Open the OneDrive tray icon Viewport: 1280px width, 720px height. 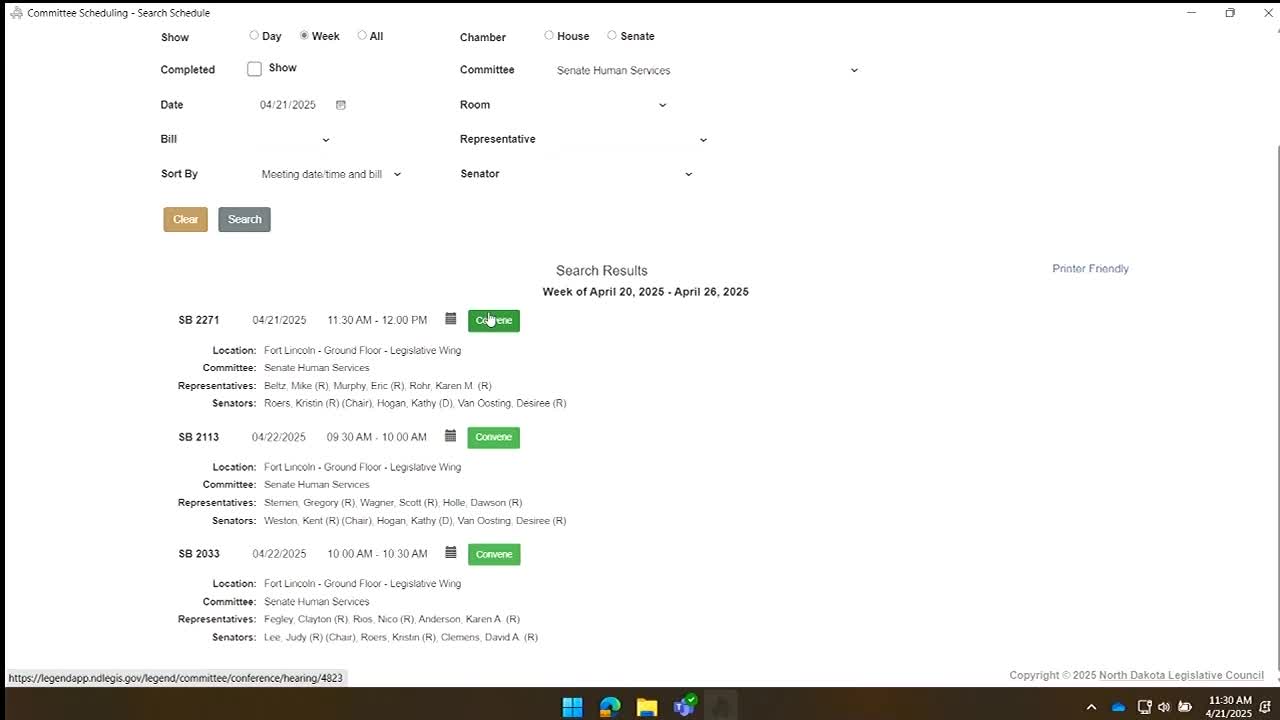click(x=1119, y=707)
